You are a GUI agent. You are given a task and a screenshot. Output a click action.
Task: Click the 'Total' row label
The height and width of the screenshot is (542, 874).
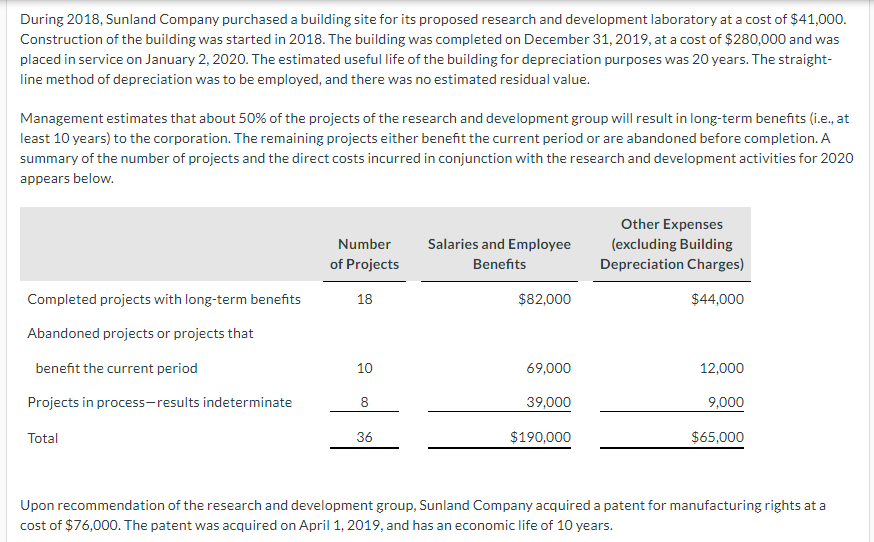point(43,438)
